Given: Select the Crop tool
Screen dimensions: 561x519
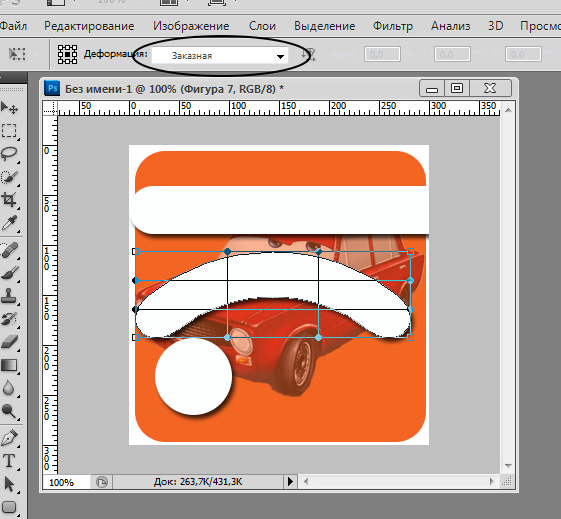Looking at the screenshot, I should 9,200.
